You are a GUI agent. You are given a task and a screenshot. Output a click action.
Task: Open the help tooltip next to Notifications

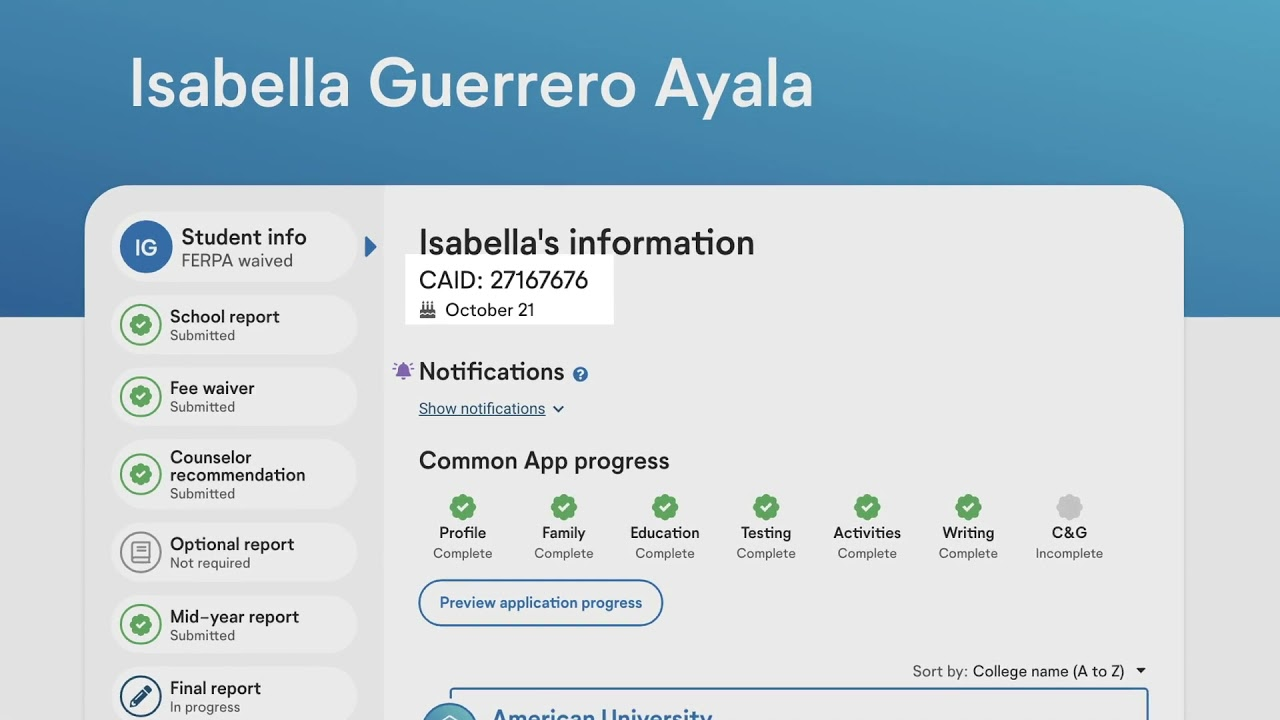tap(581, 374)
